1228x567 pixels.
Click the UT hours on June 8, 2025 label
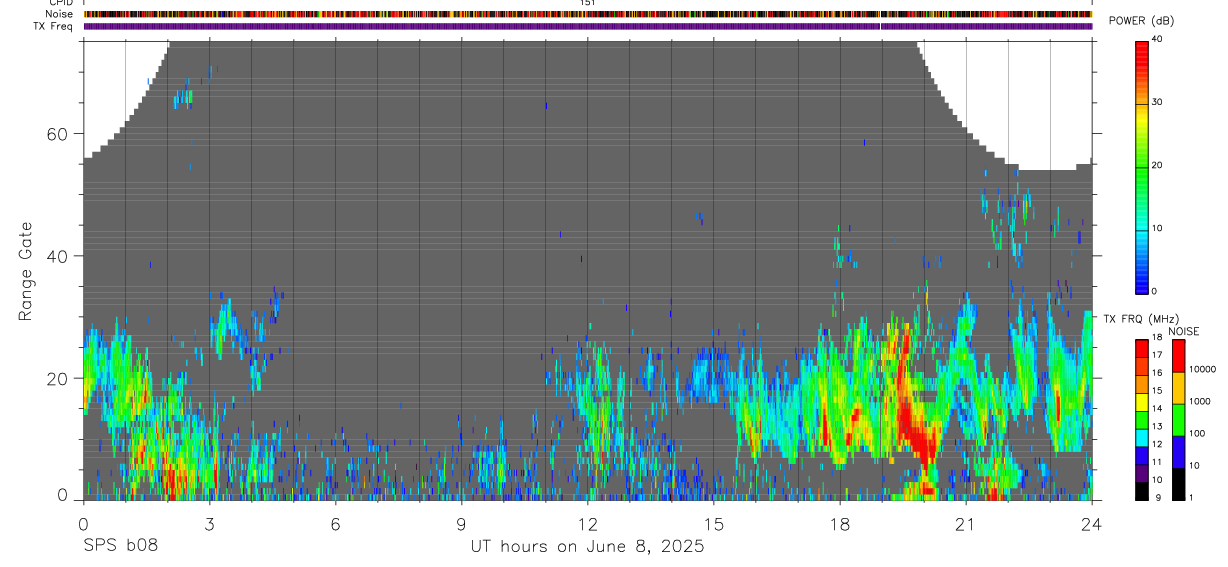click(x=587, y=546)
